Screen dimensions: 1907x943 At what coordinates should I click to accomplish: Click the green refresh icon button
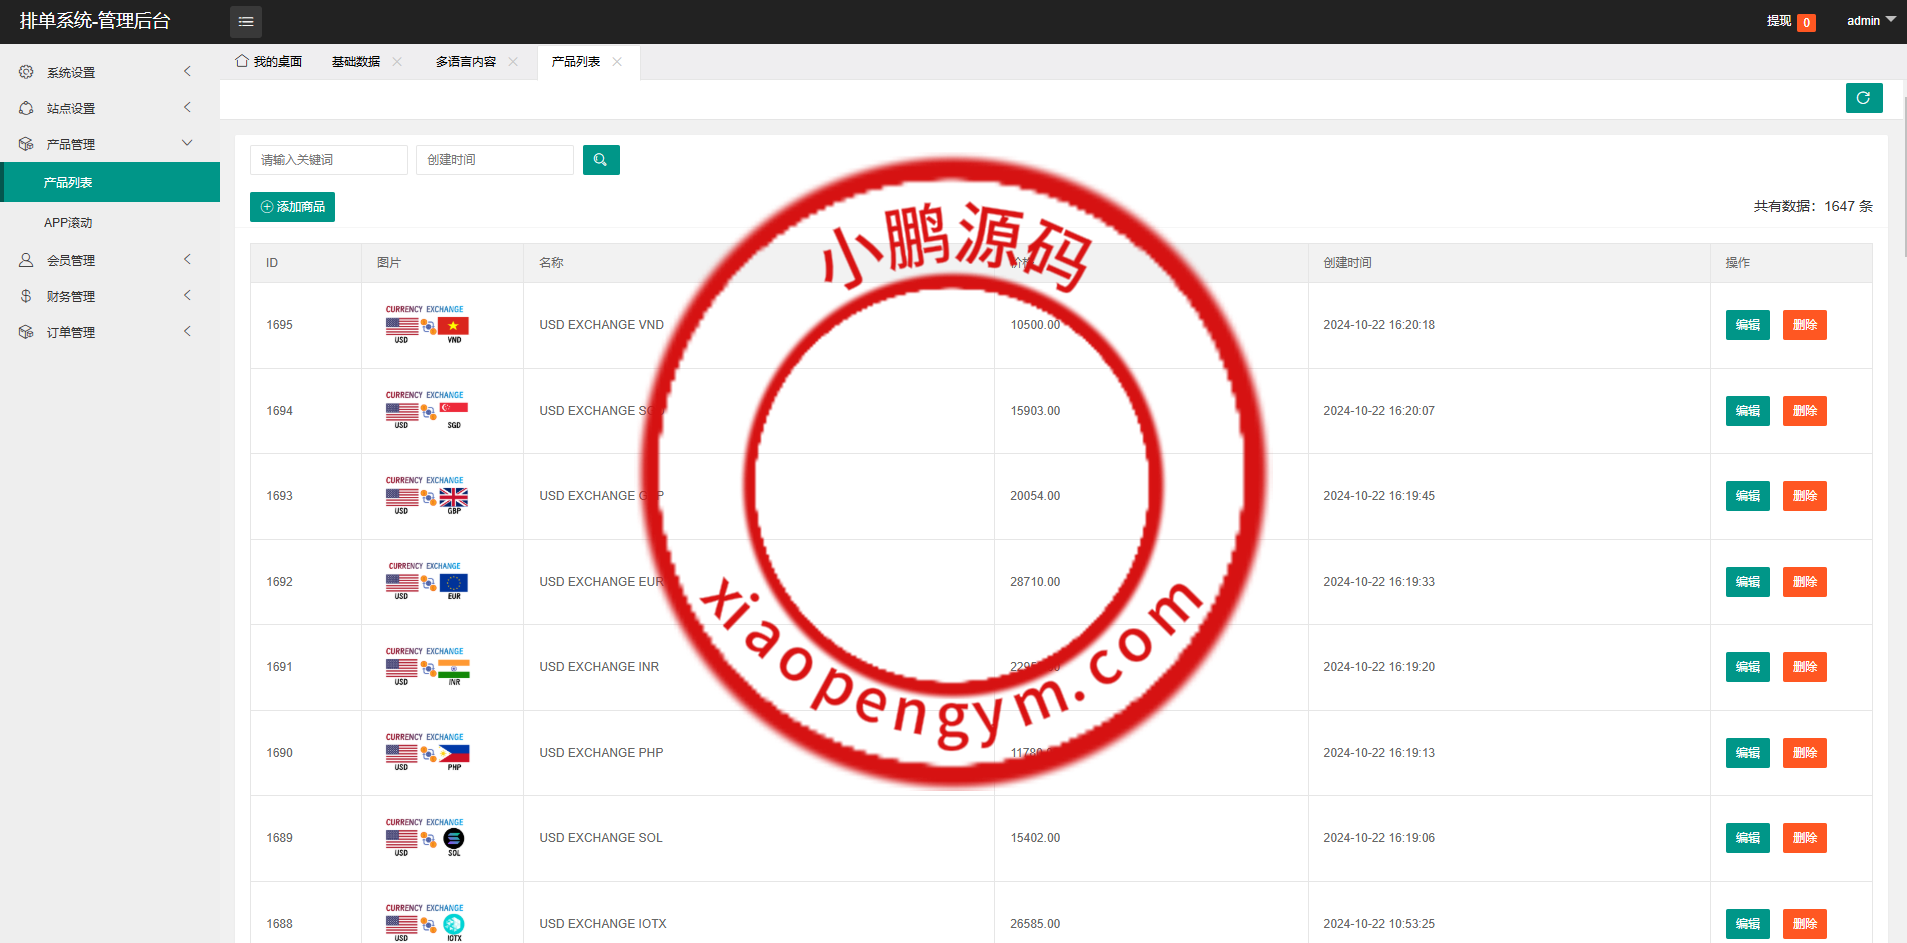tap(1863, 98)
